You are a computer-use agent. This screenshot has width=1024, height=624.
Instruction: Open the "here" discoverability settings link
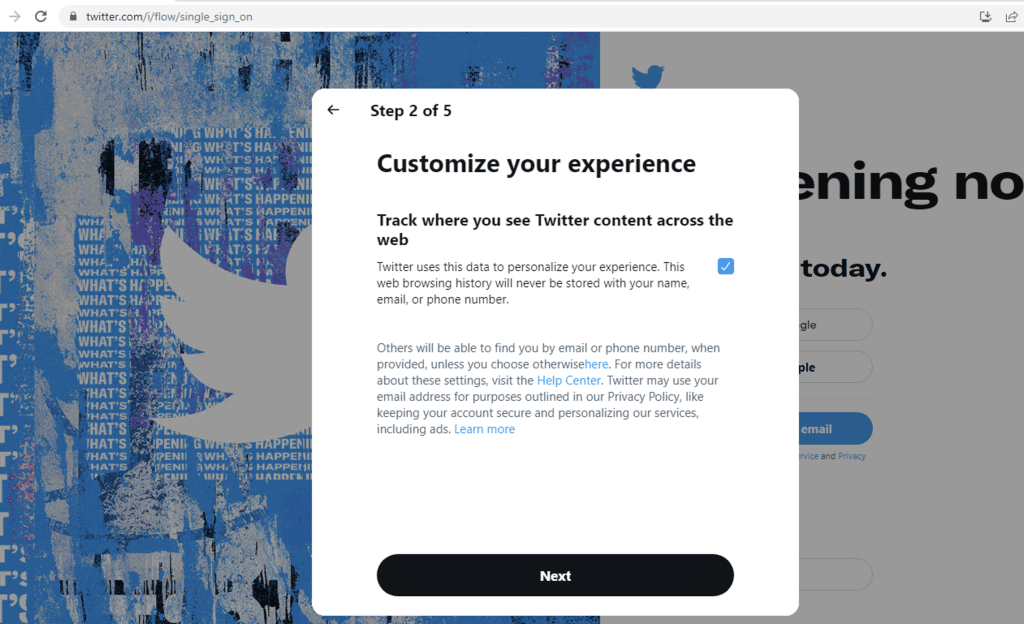coord(596,364)
